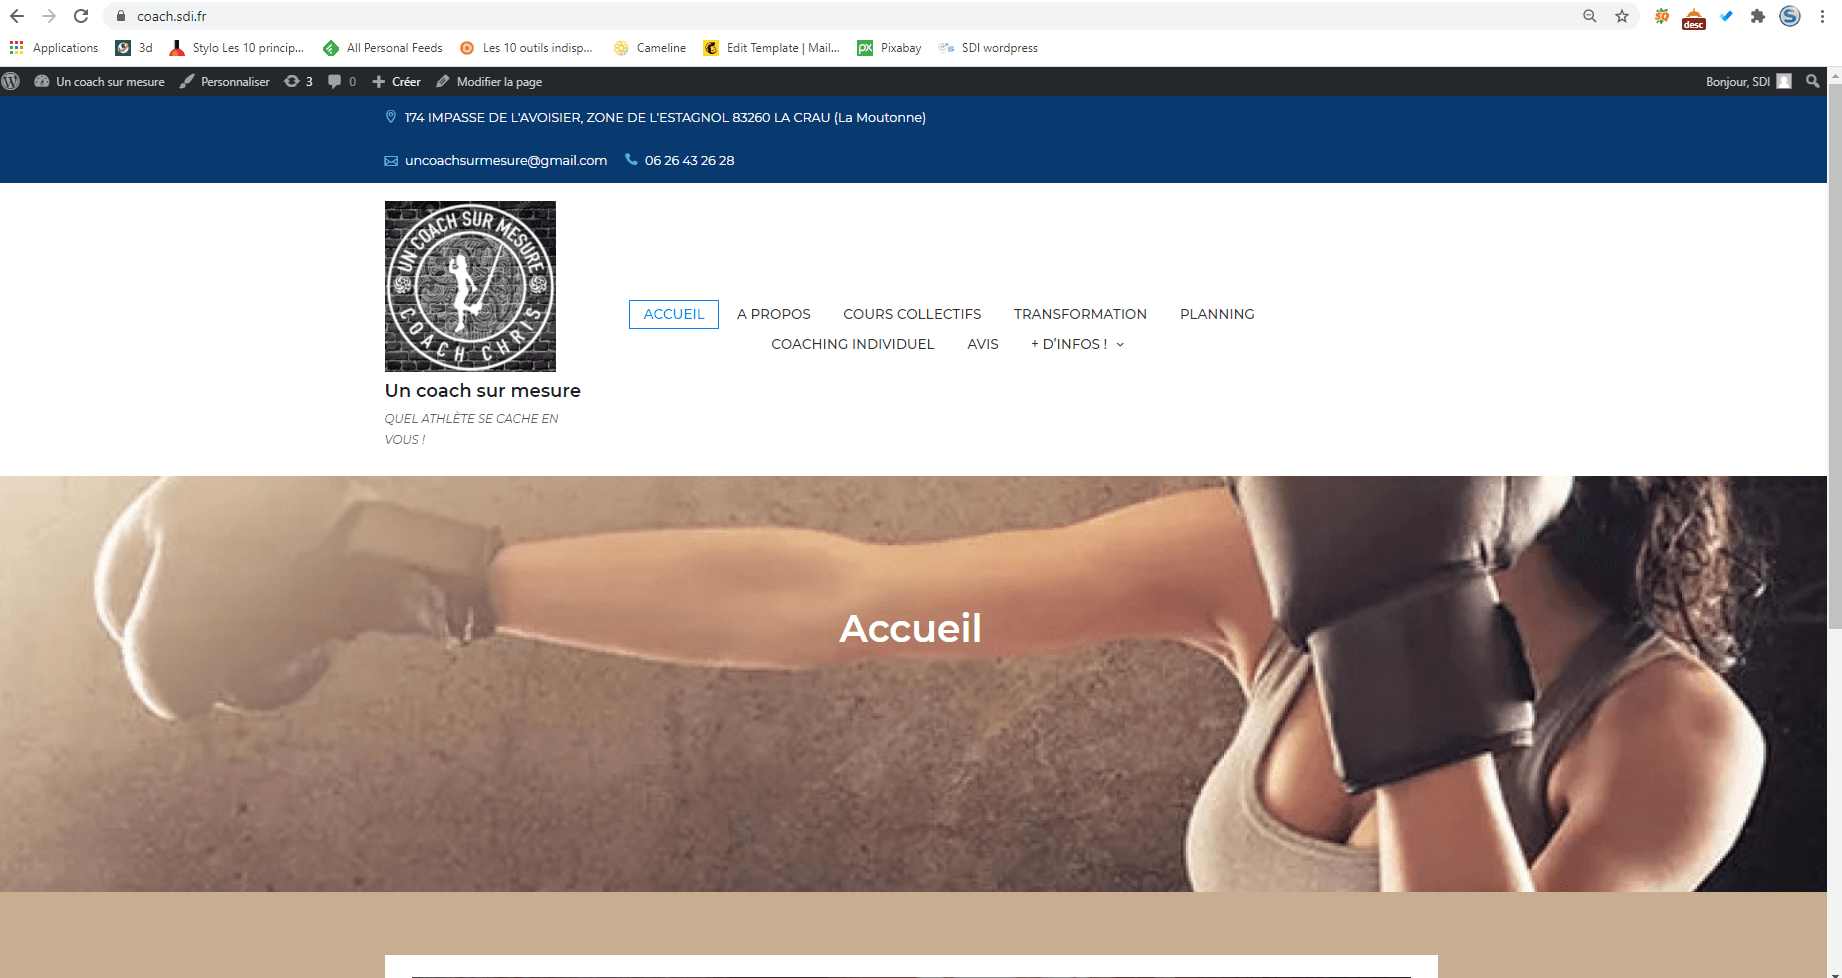Open the extensions puzzle piece icon

[x=1758, y=16]
